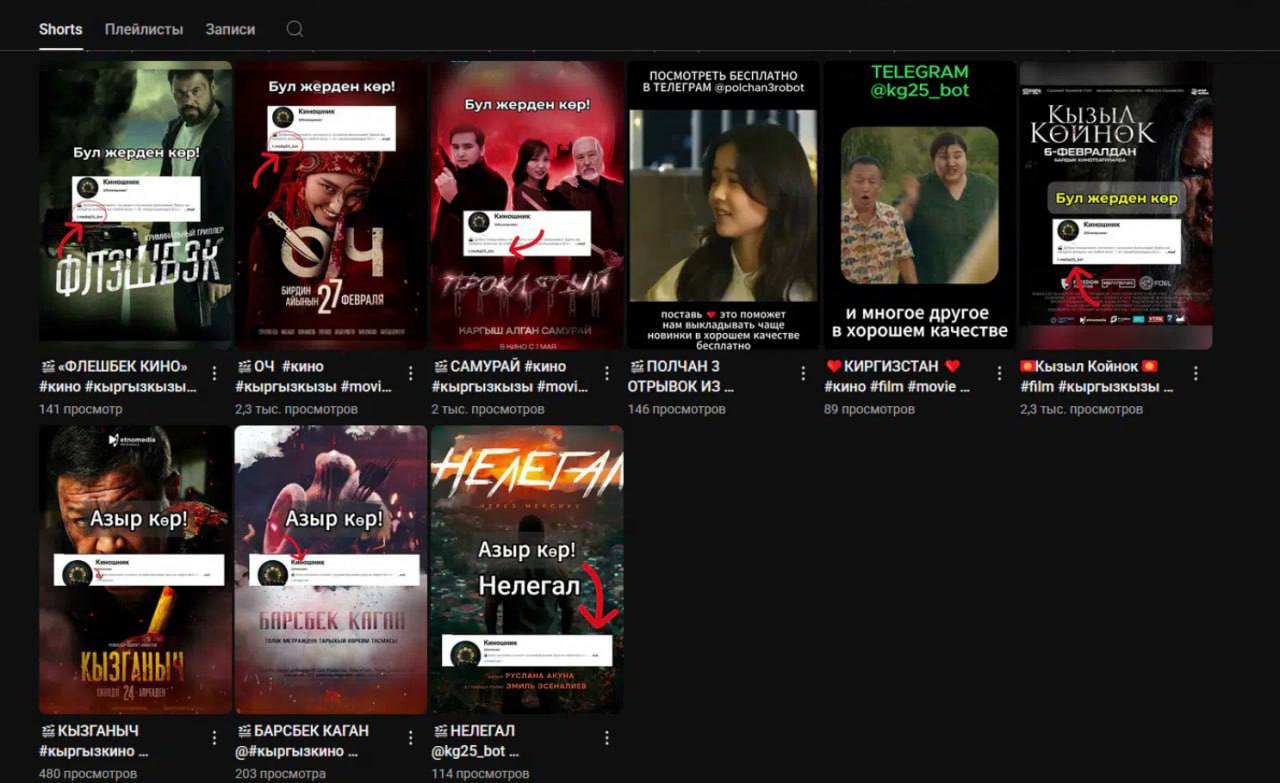1280x783 pixels.
Task: Open three-dot menu for БАРСБЕК КАГАН short
Action: point(410,738)
